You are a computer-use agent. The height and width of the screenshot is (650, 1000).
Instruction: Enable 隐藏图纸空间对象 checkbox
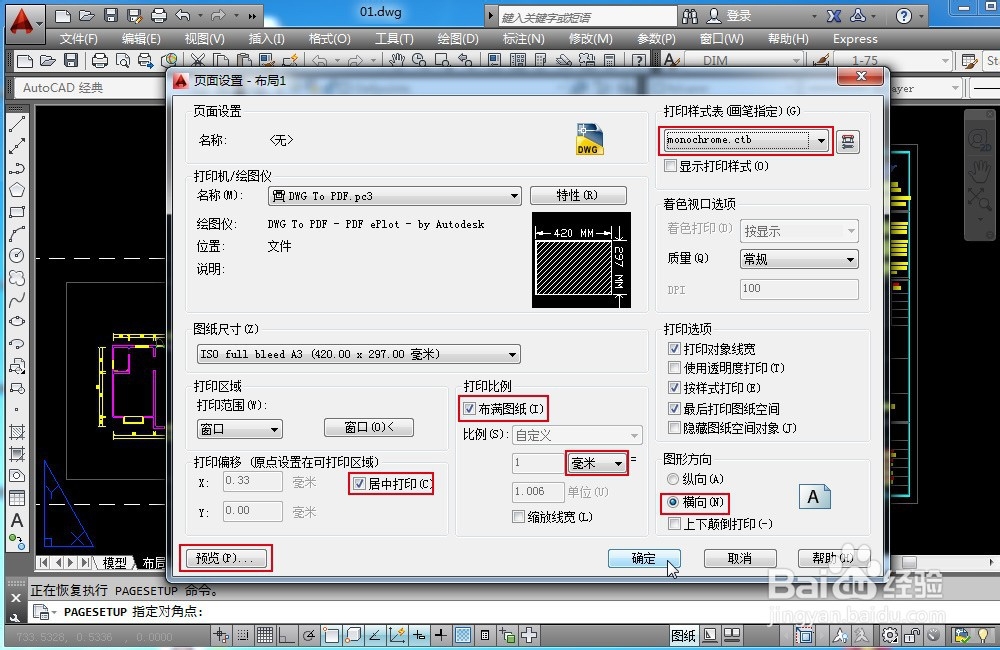[674, 427]
